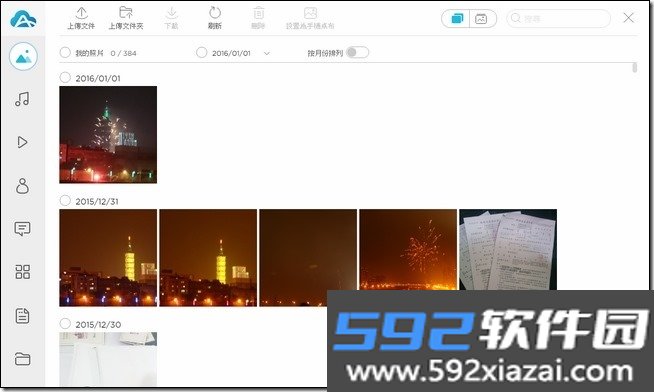Image resolution: width=654 pixels, height=392 pixels.
Task: Open the orange fireworks burst photo
Action: coord(408,250)
